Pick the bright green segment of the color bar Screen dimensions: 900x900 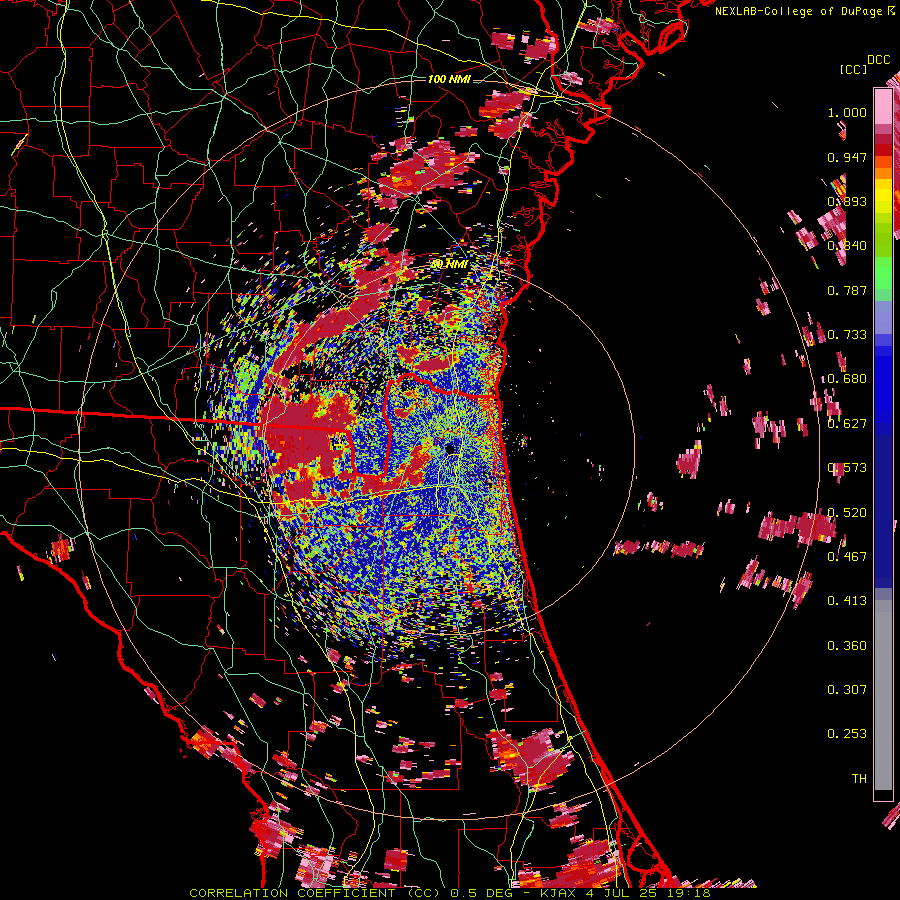[883, 273]
